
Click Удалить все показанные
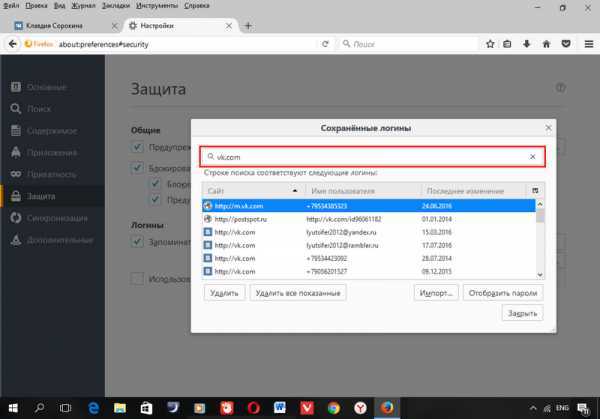tap(298, 293)
